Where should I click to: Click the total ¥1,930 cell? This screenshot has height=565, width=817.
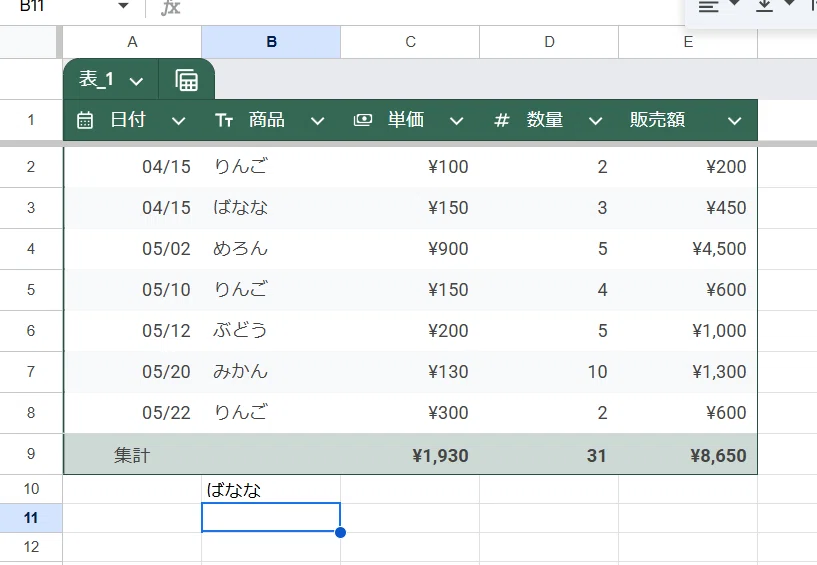(410, 455)
